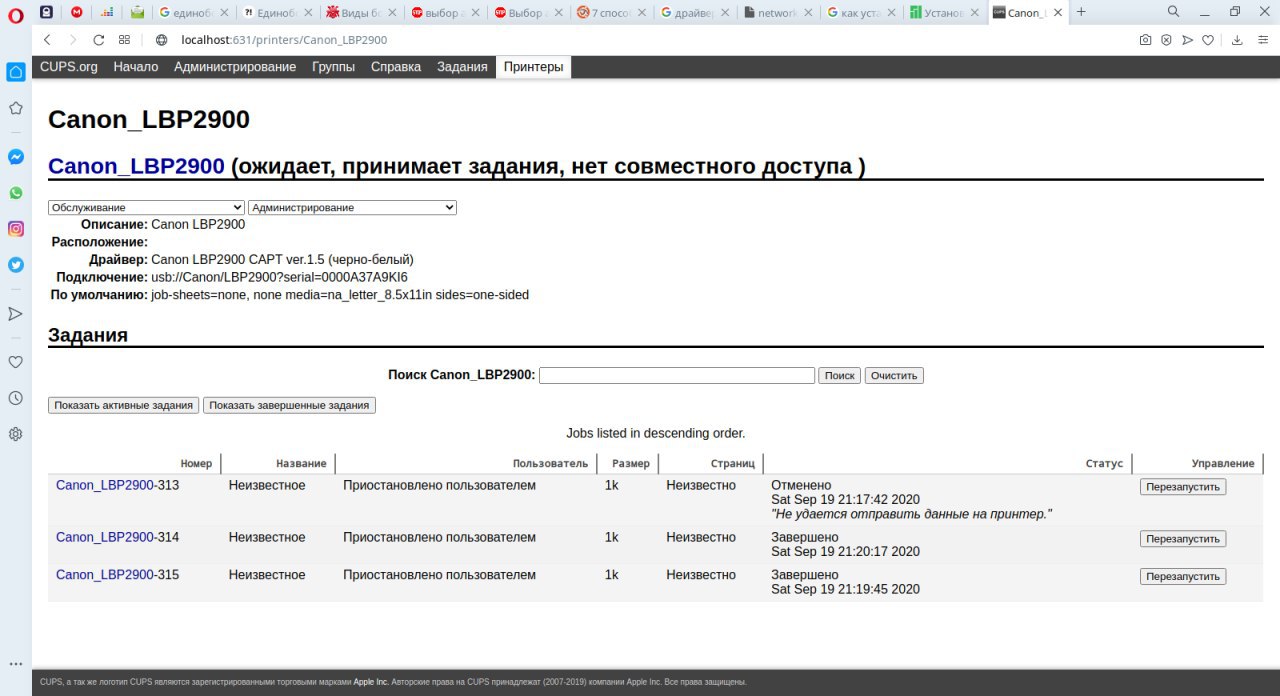Open the Canon_LBP2900-315 job link
This screenshot has width=1280, height=696.
105,575
